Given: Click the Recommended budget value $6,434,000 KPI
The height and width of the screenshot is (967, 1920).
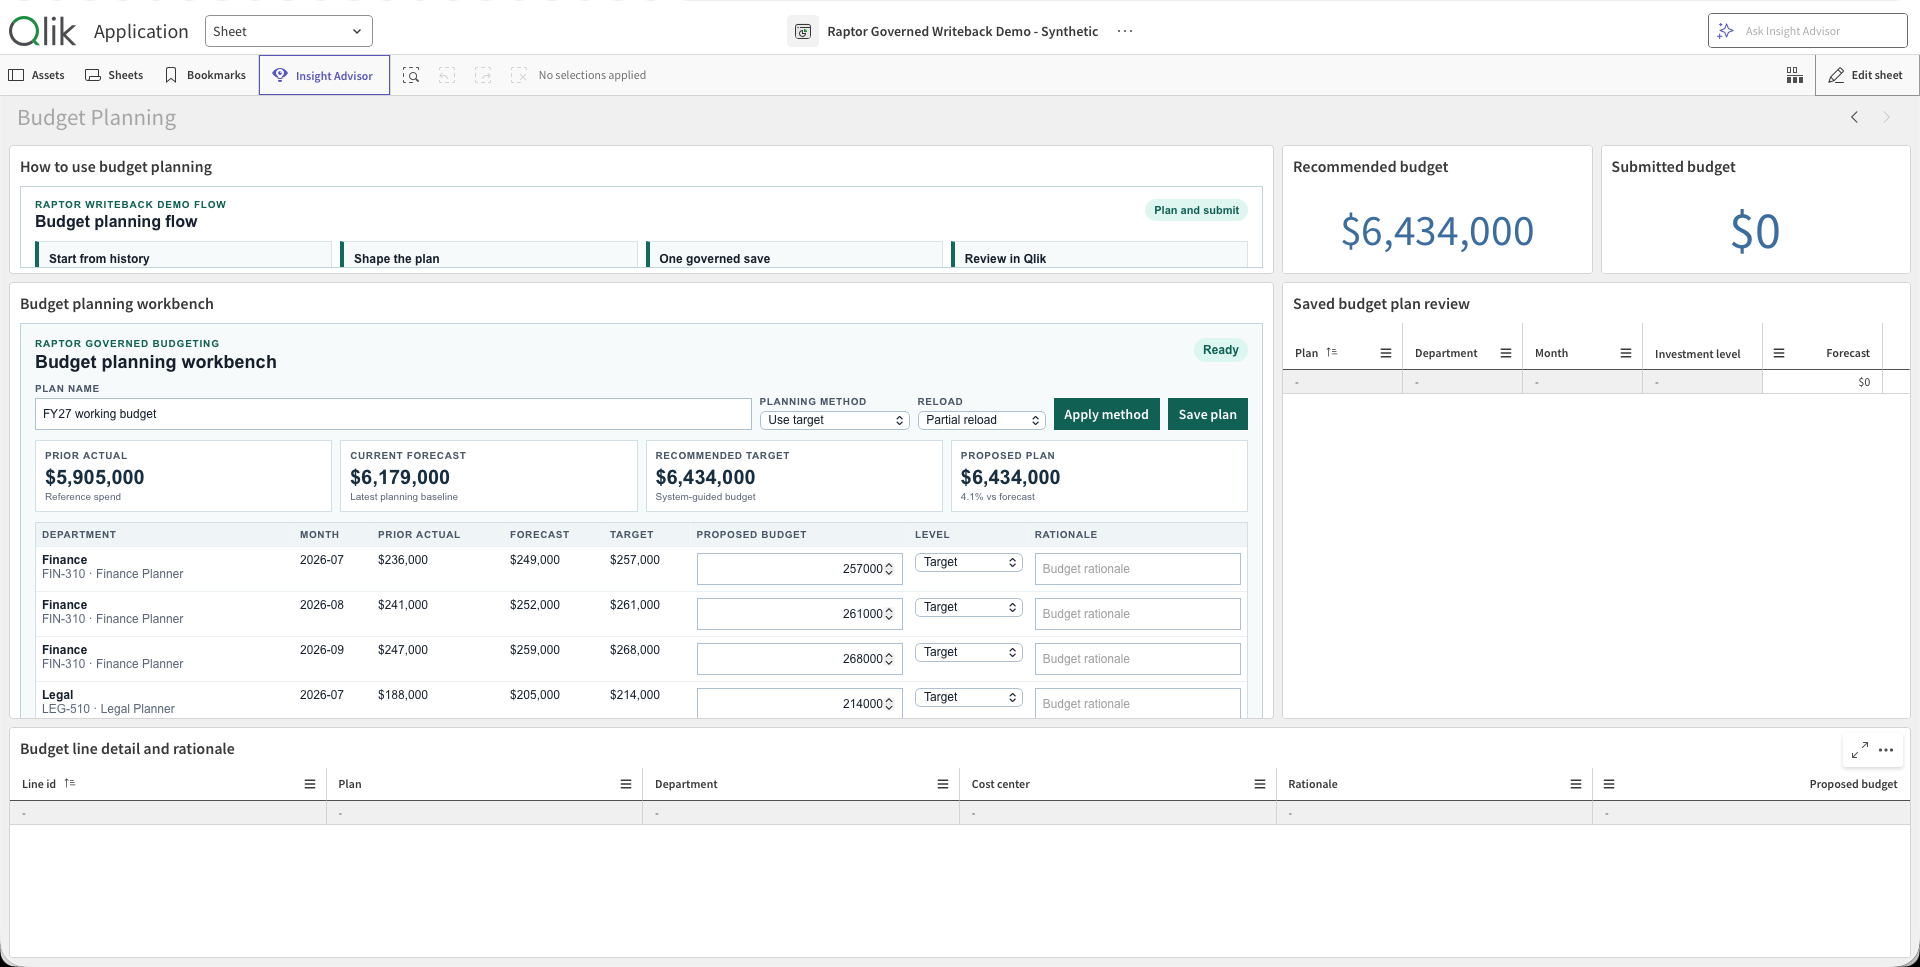Looking at the screenshot, I should click(x=1437, y=231).
